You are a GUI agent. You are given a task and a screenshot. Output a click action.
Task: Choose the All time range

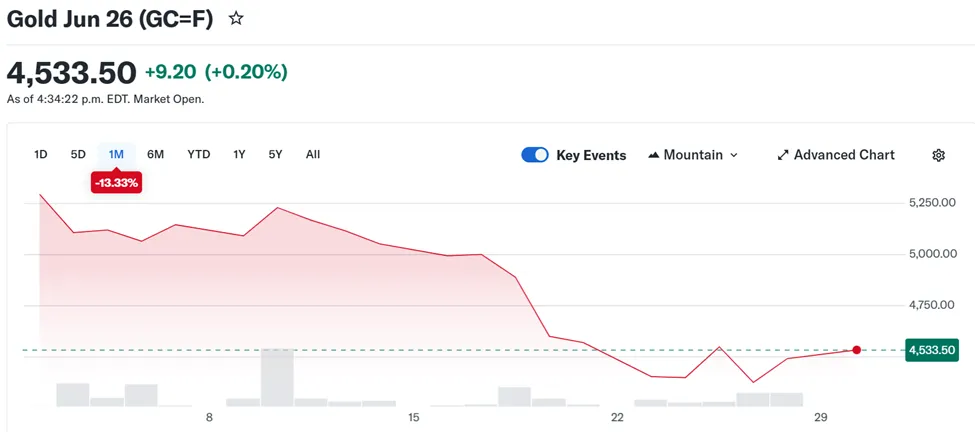(x=313, y=154)
